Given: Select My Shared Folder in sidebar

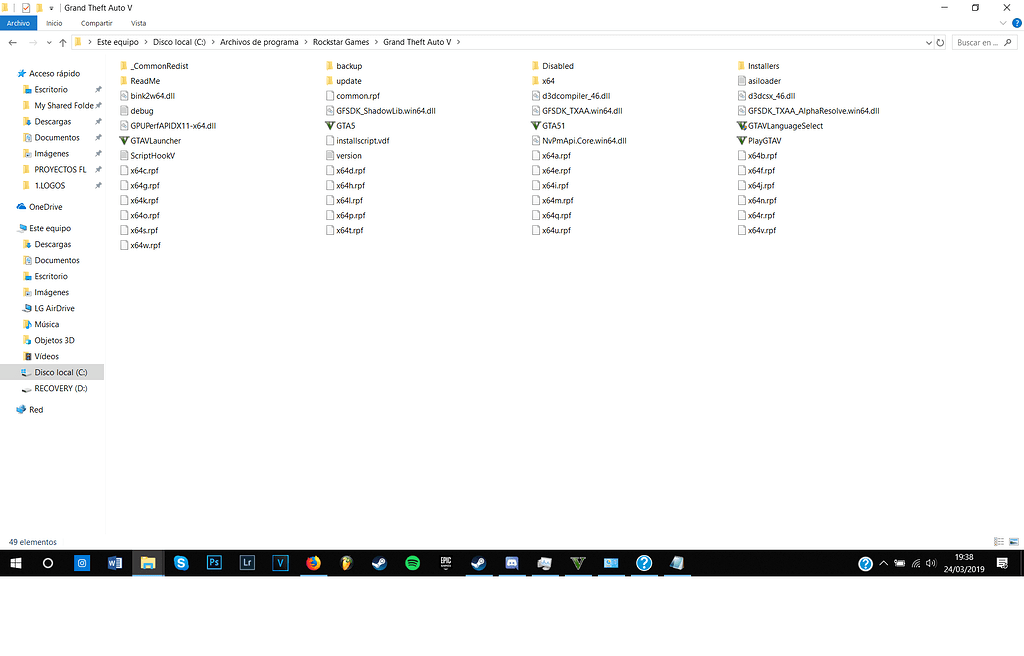Looking at the screenshot, I should (63, 105).
